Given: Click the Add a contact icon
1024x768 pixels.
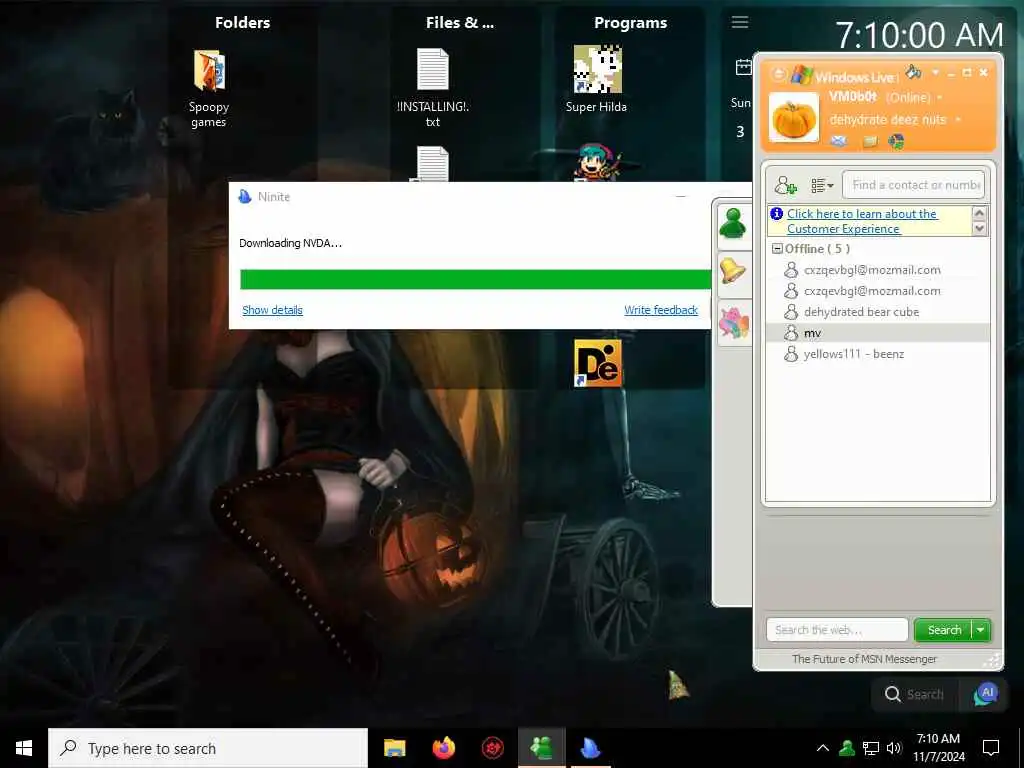Looking at the screenshot, I should point(786,185).
